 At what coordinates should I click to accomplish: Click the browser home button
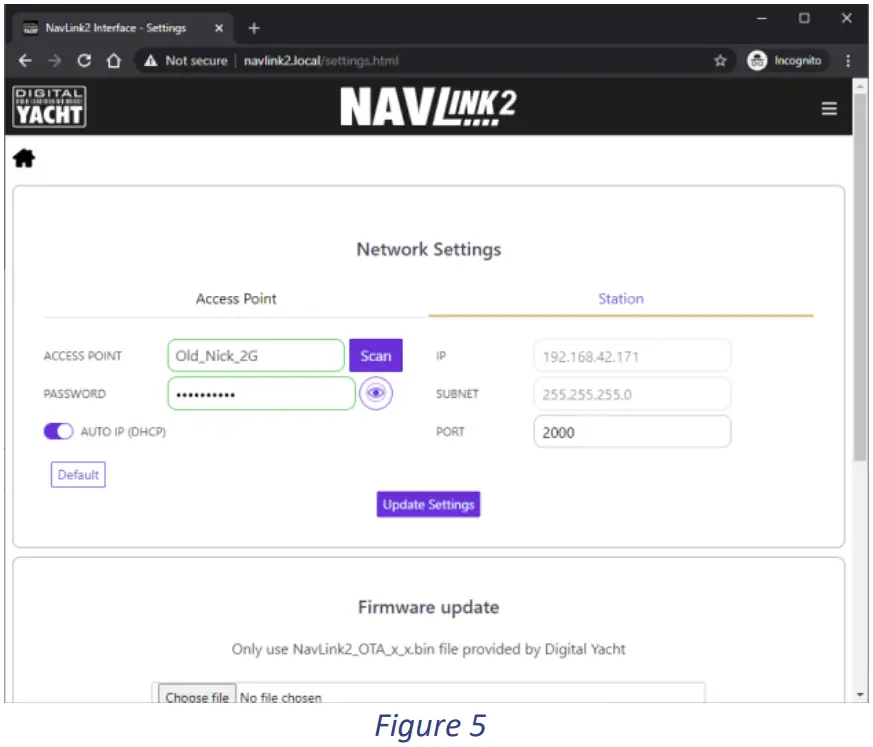pyautogui.click(x=112, y=60)
